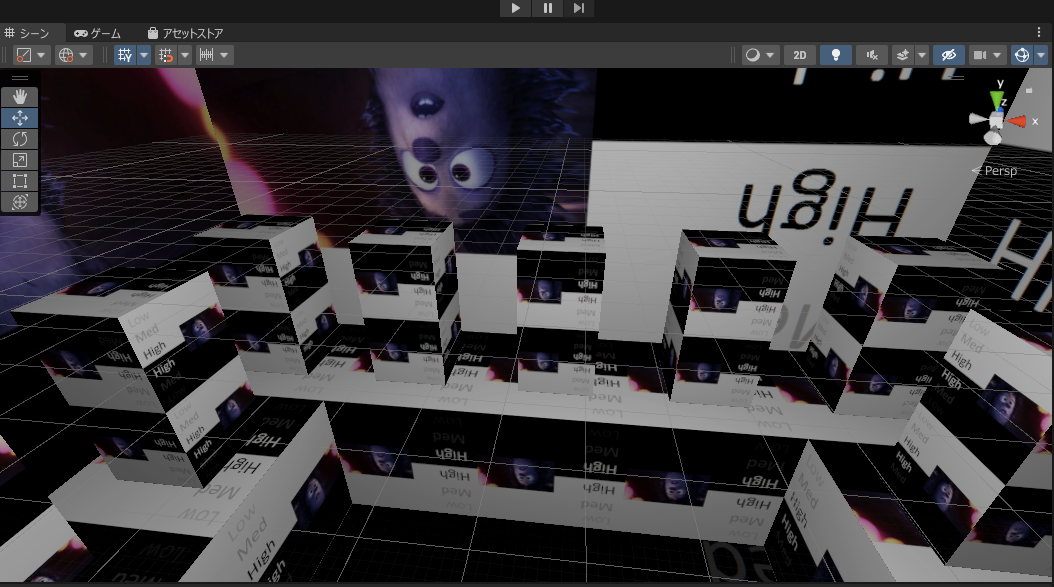Image resolution: width=1054 pixels, height=587 pixels.
Task: Toggle Persp projection label
Action: [994, 171]
